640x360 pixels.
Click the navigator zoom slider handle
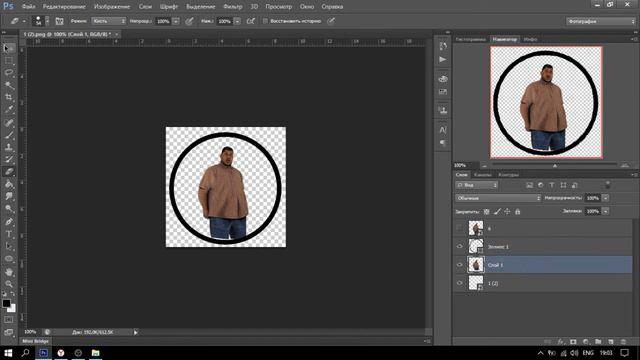point(555,165)
